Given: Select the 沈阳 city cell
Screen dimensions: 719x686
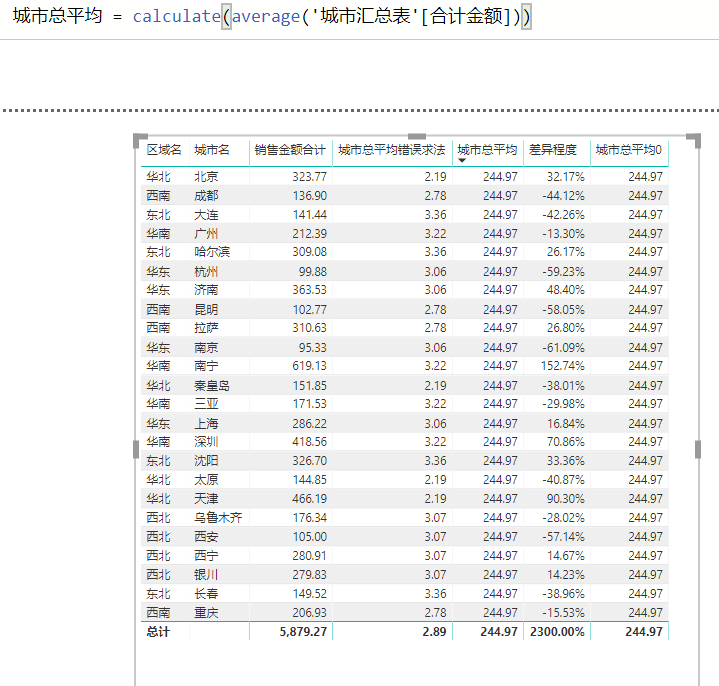Looking at the screenshot, I should click(x=206, y=461).
